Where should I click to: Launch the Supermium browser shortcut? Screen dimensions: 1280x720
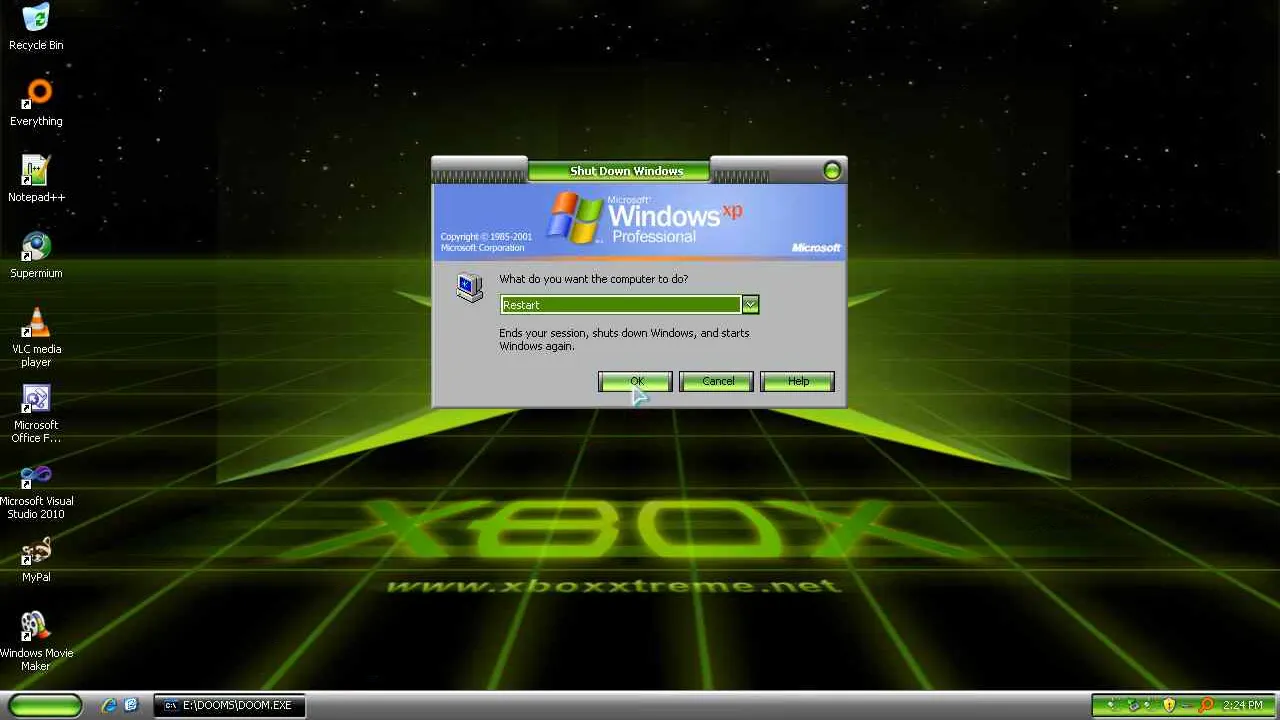36,255
